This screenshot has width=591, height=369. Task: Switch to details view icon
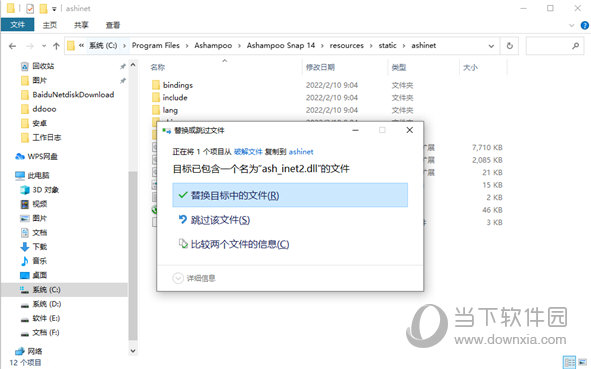[570, 362]
